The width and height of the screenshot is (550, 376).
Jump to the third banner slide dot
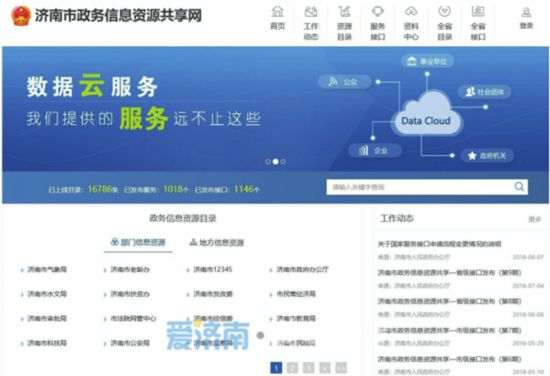[283, 162]
